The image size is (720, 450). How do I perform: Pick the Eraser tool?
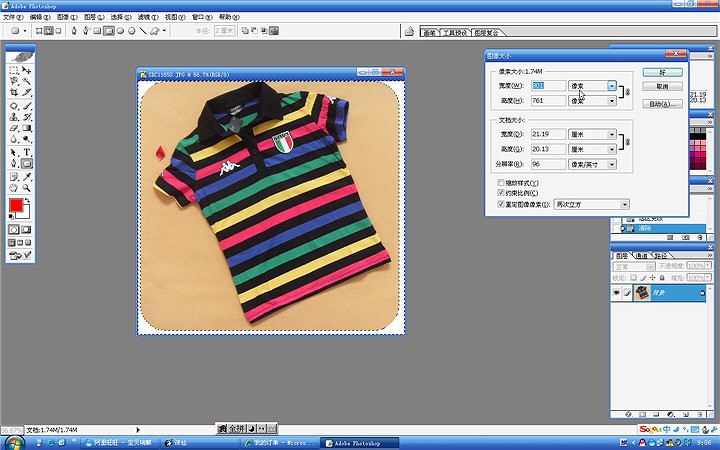pyautogui.click(x=15, y=128)
